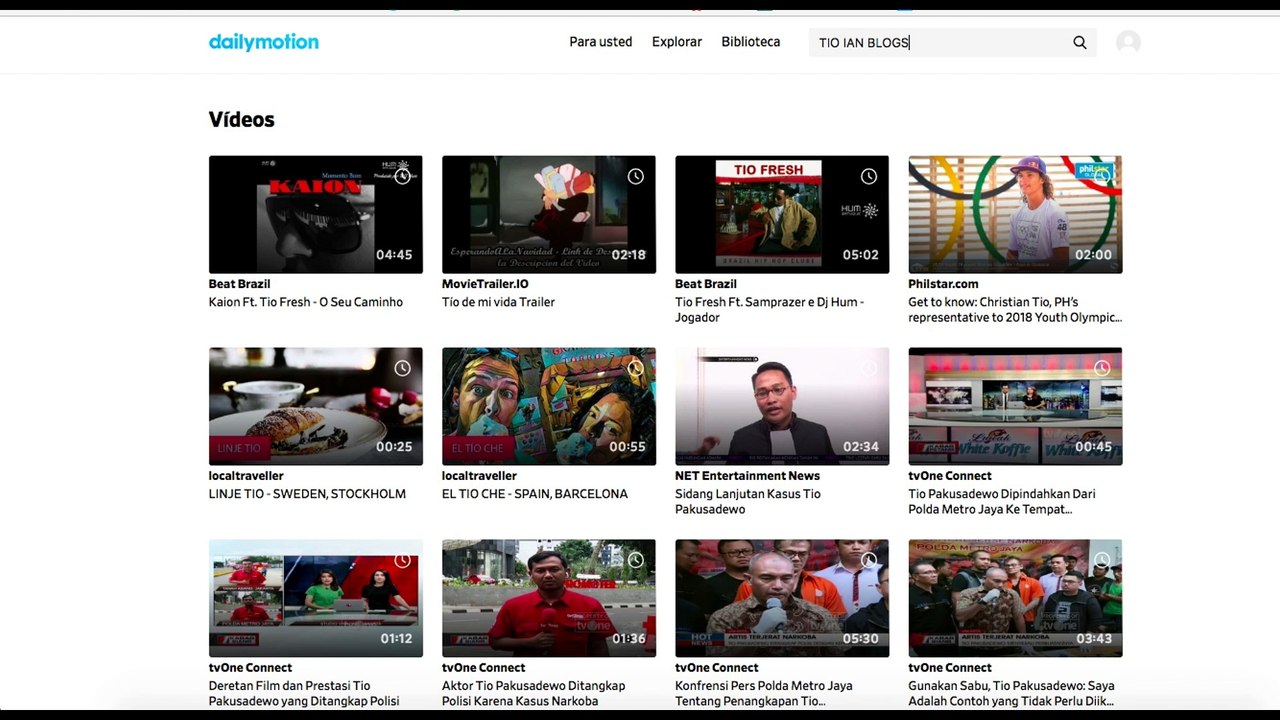
Task: Play the Tio de mi vida Trailer thumbnail
Action: pyautogui.click(x=548, y=214)
